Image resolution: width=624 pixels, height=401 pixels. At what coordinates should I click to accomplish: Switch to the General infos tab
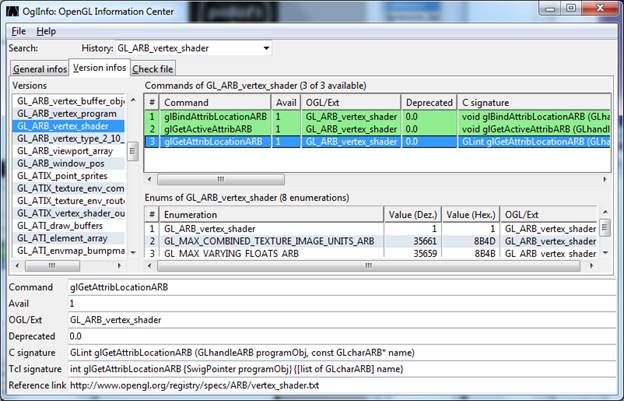click(x=39, y=69)
